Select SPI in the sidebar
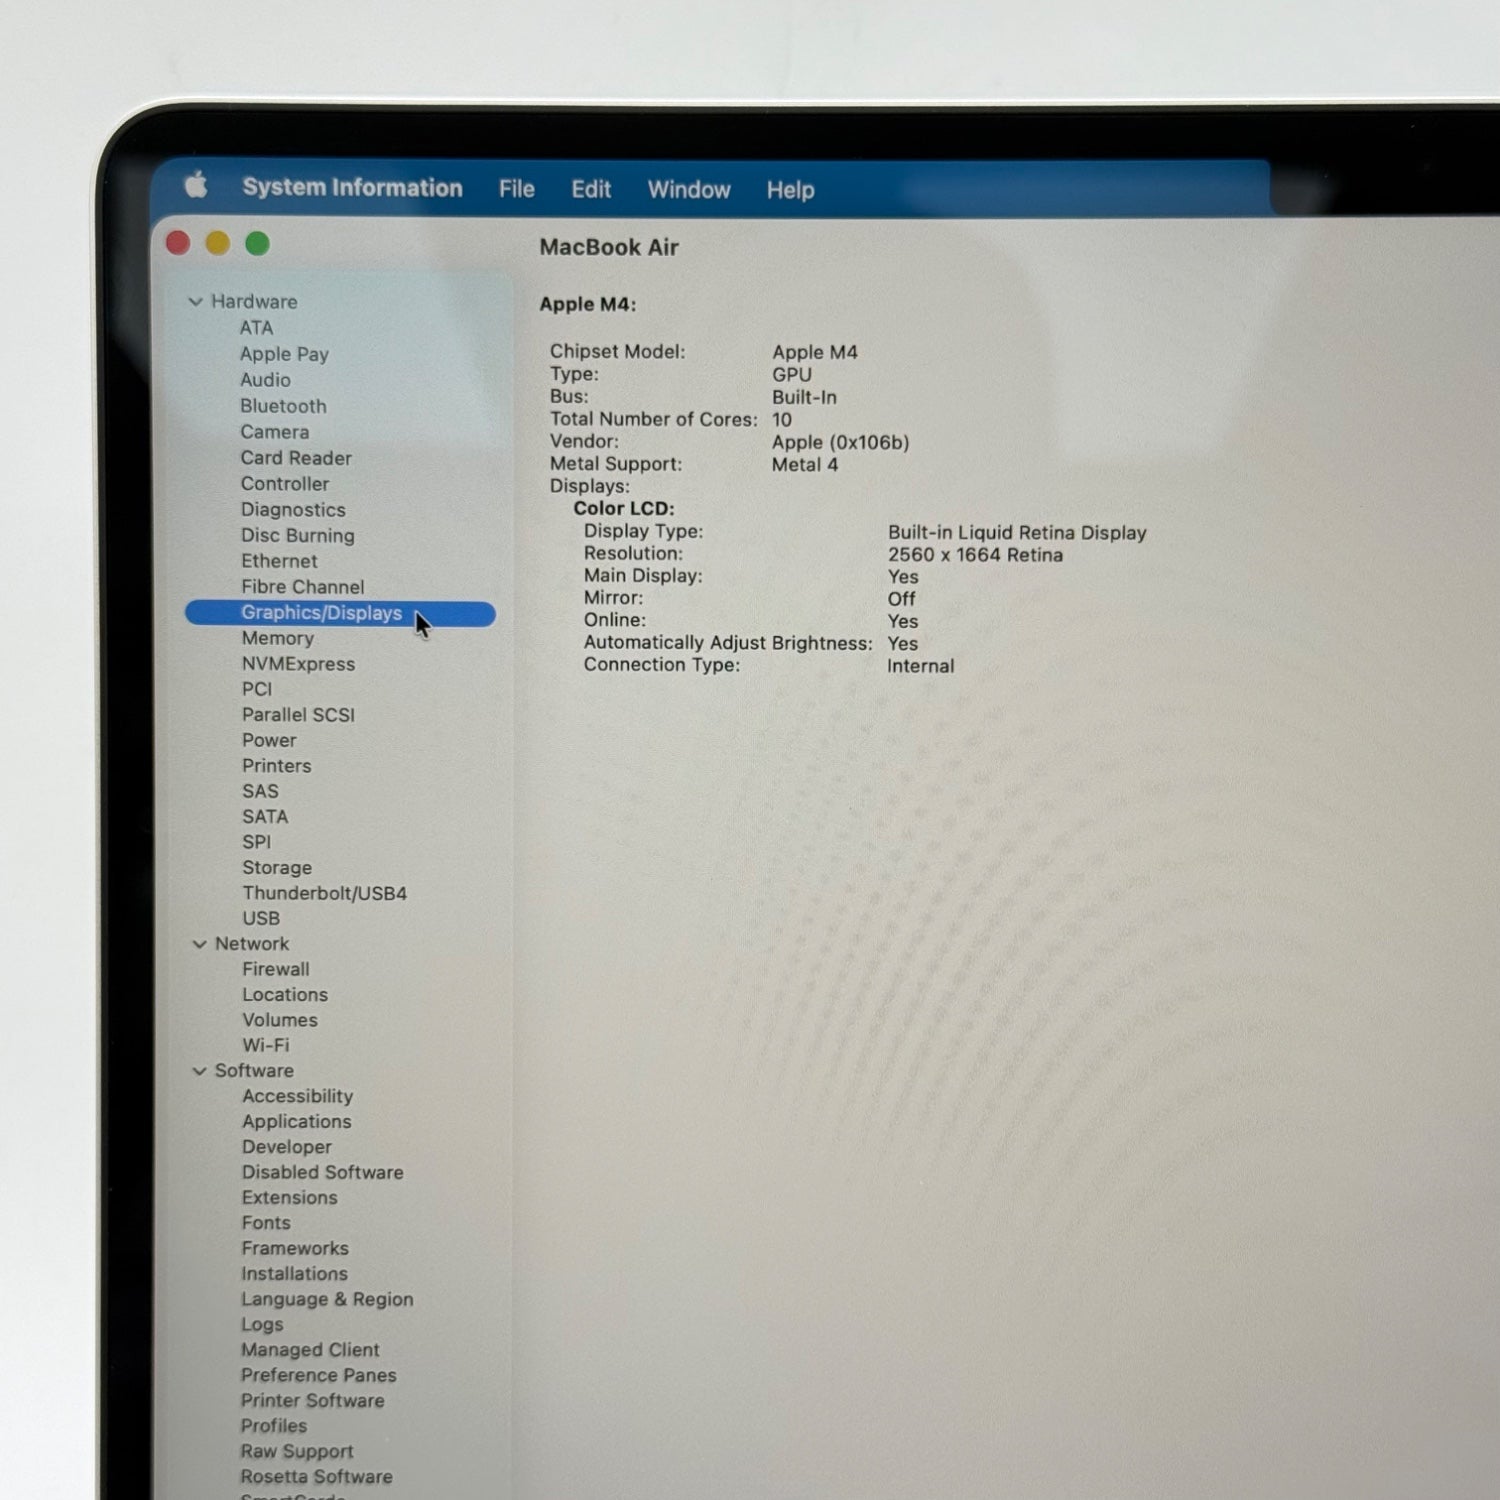Viewport: 1500px width, 1500px height. coord(256,842)
